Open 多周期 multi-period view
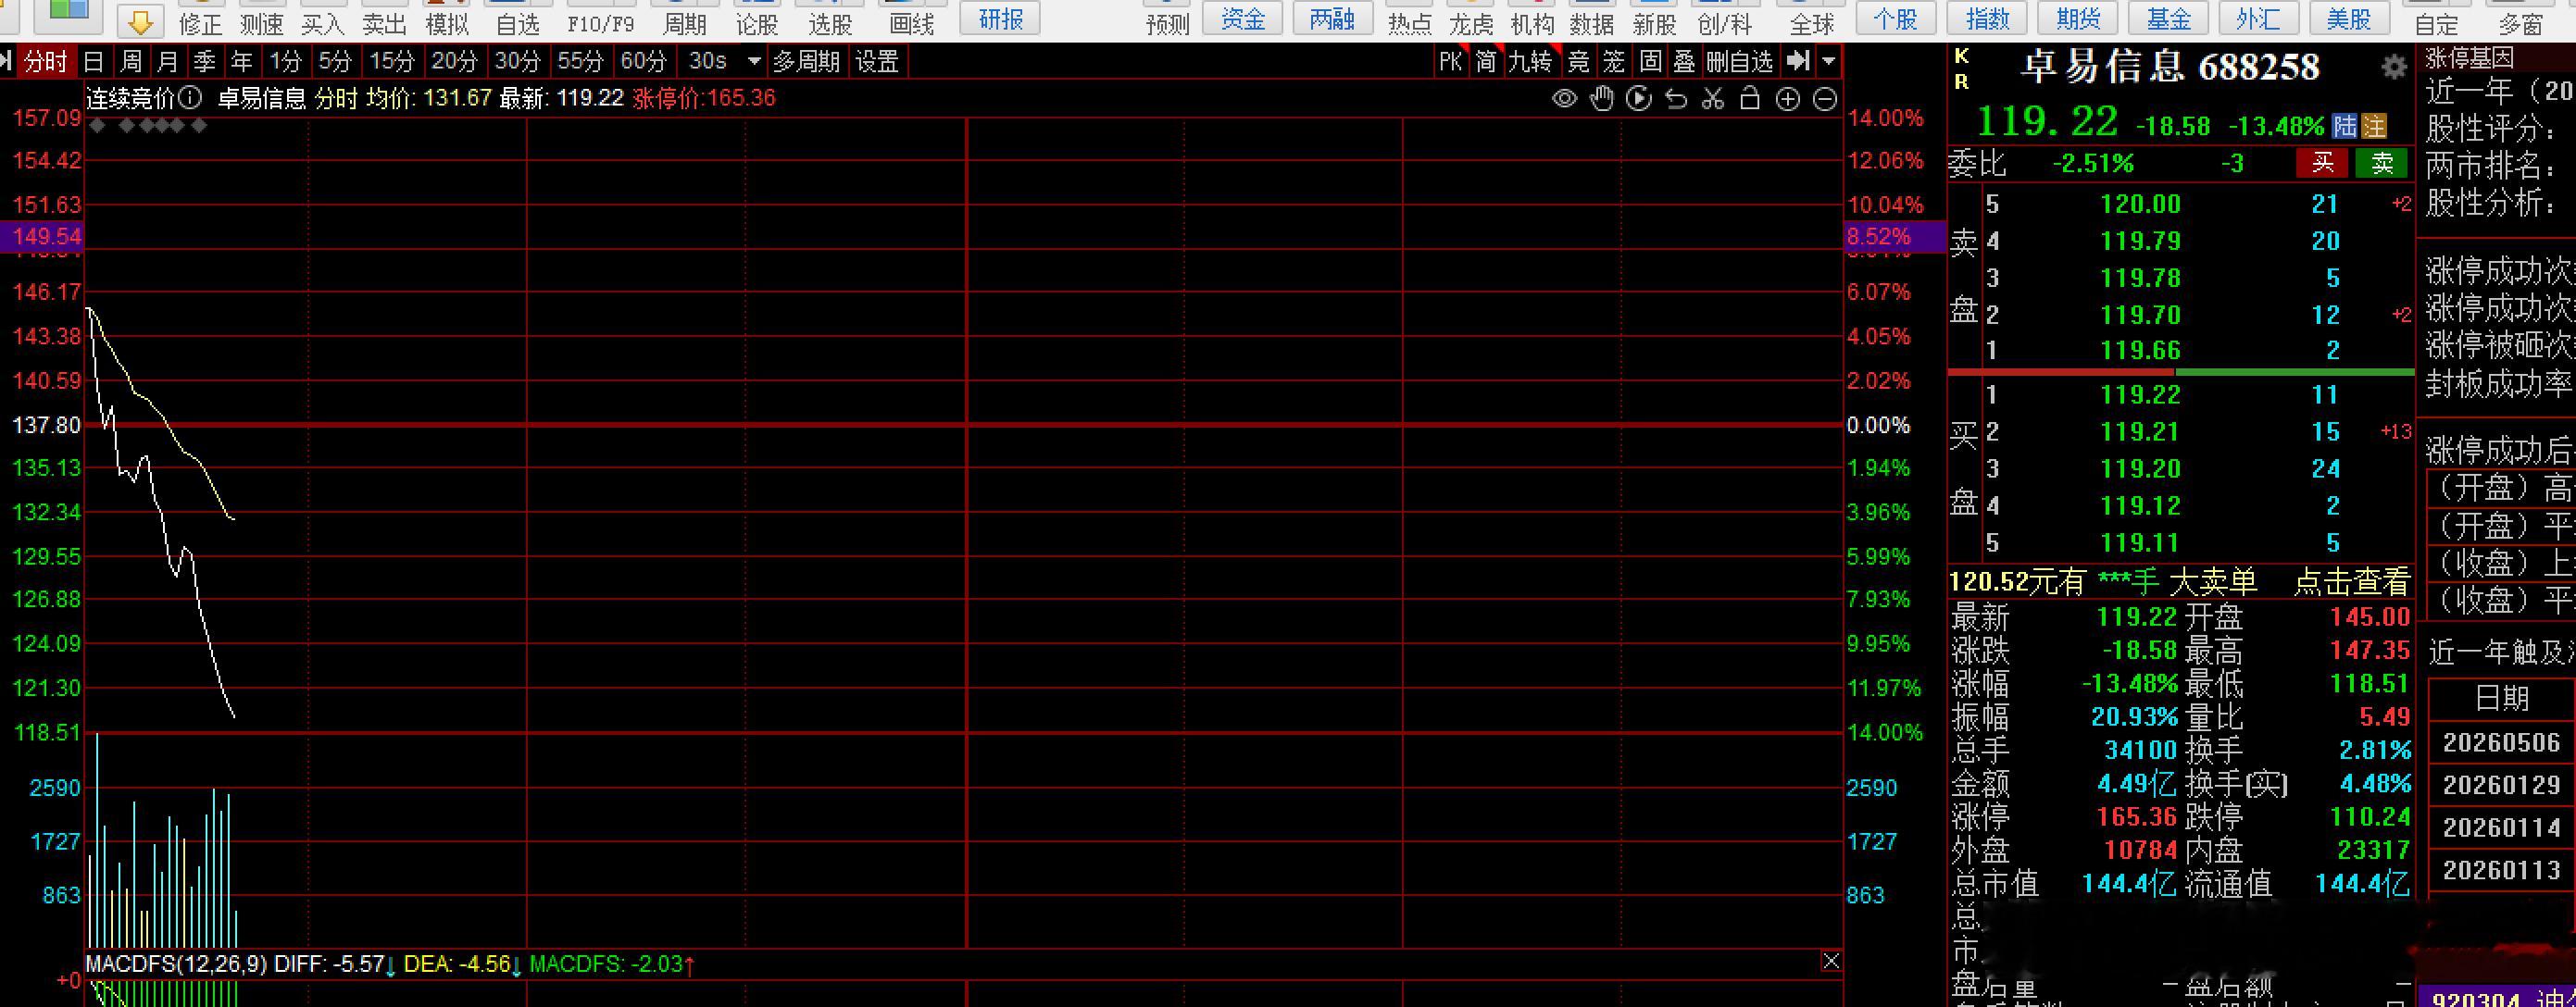This screenshot has width=2576, height=1007. (806, 62)
